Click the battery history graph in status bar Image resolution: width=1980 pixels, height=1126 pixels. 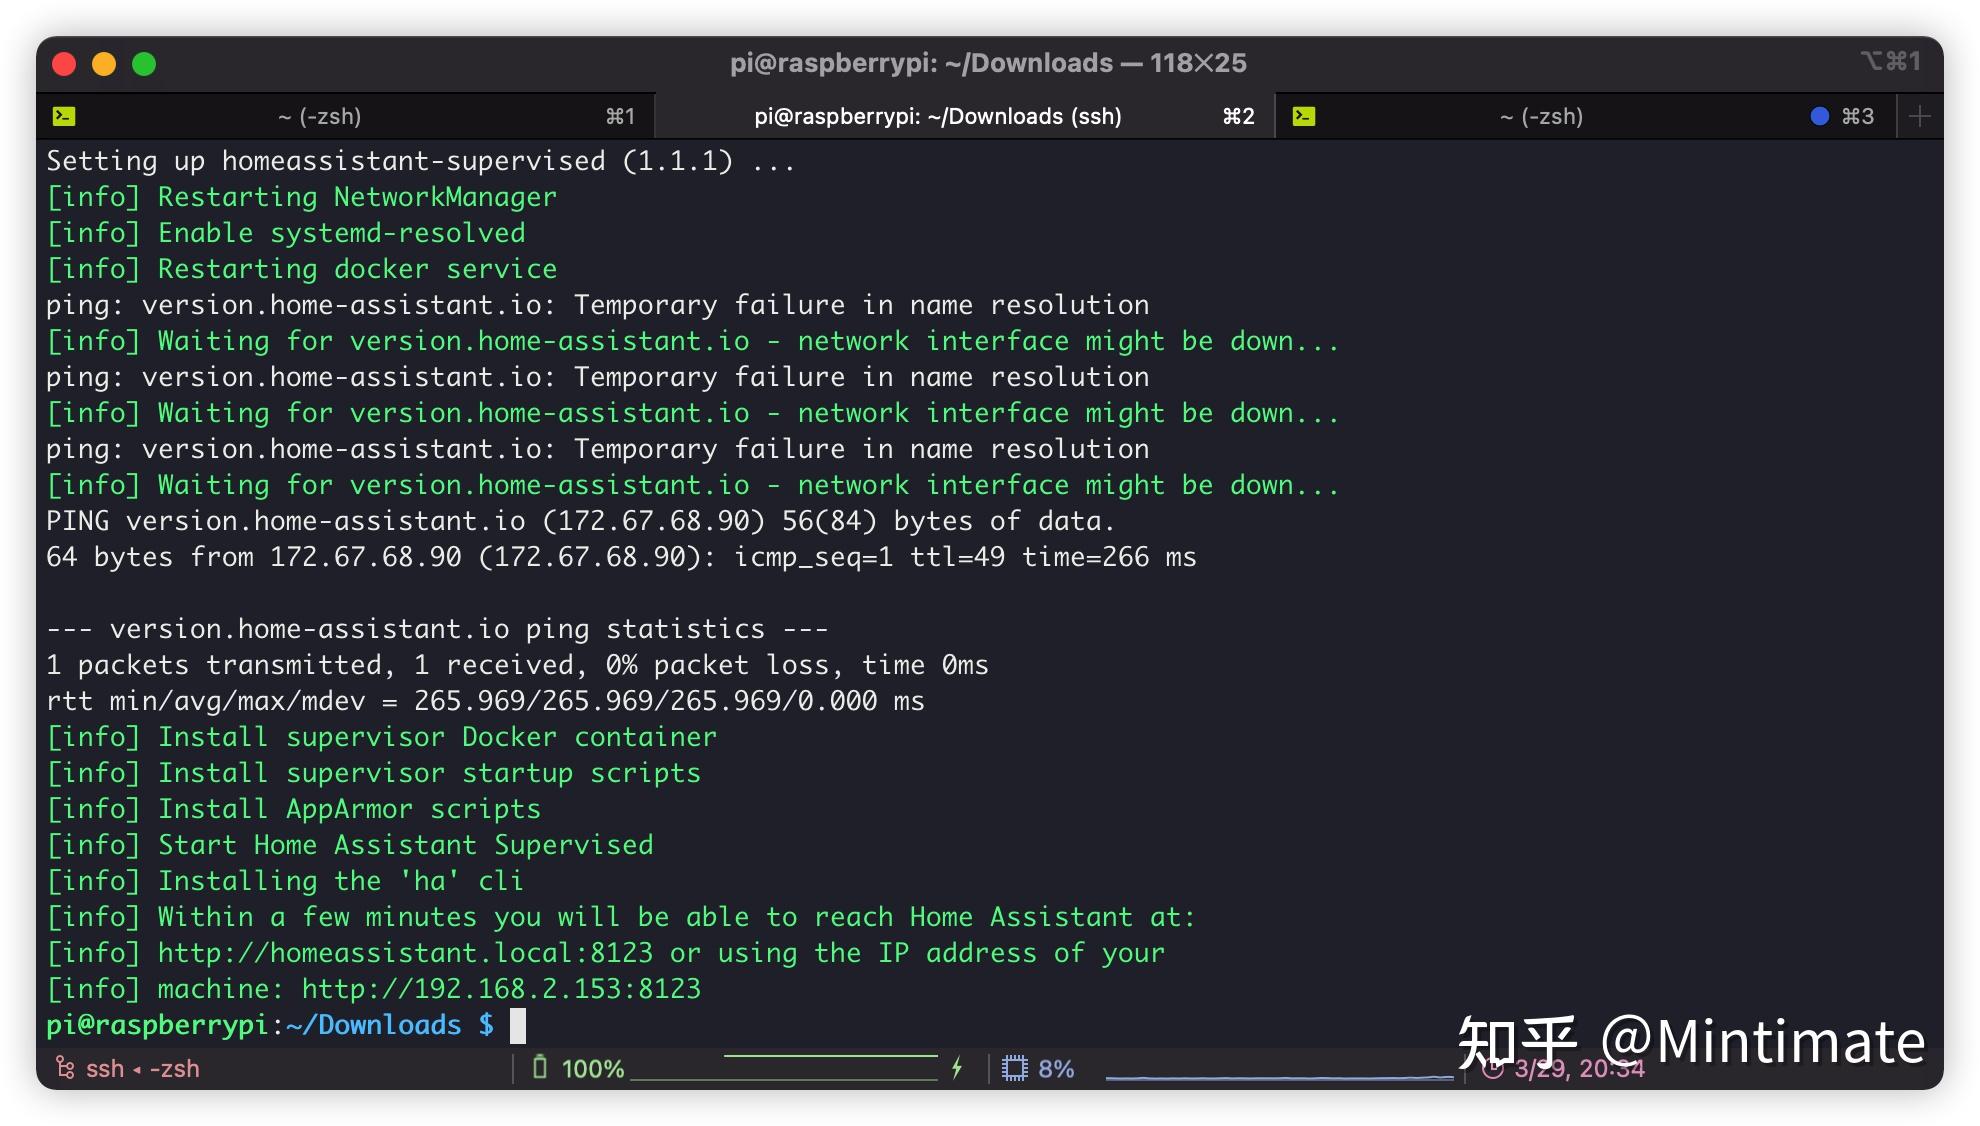pyautogui.click(x=785, y=1068)
